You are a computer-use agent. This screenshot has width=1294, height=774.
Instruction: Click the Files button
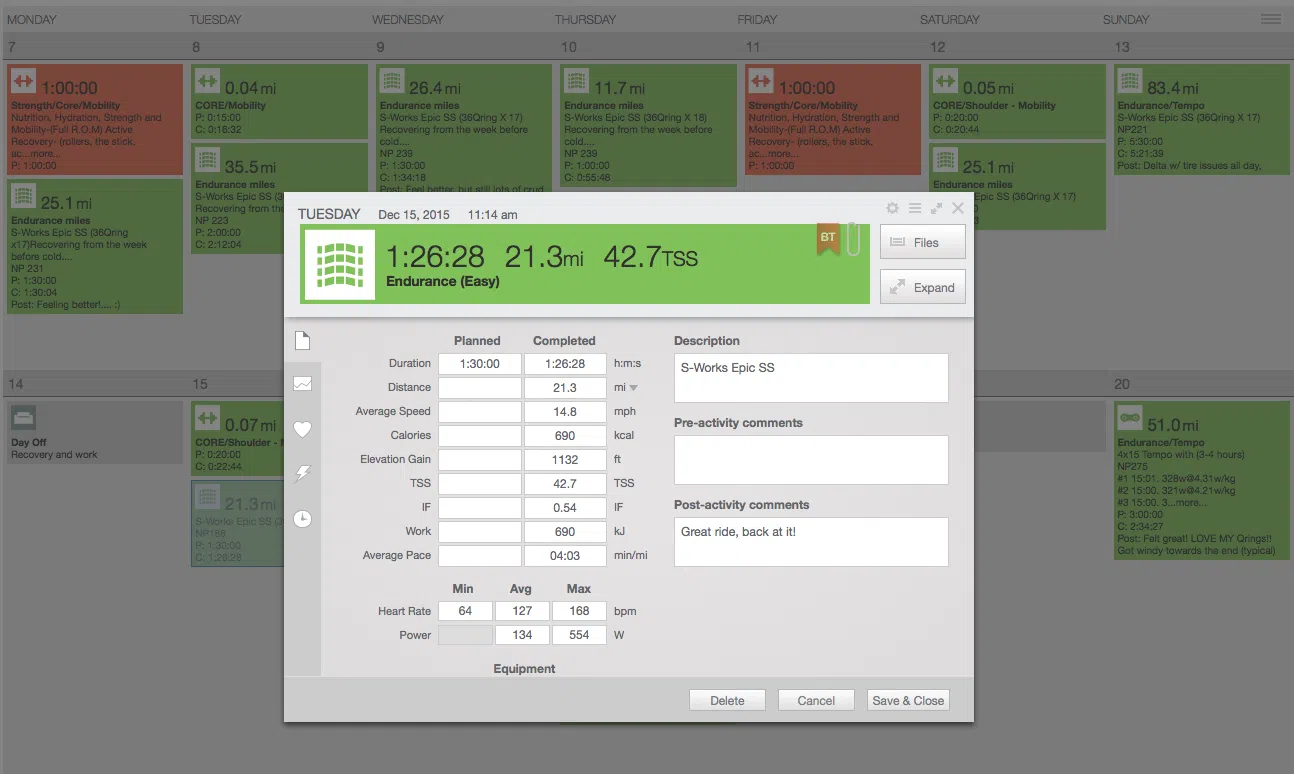point(922,242)
